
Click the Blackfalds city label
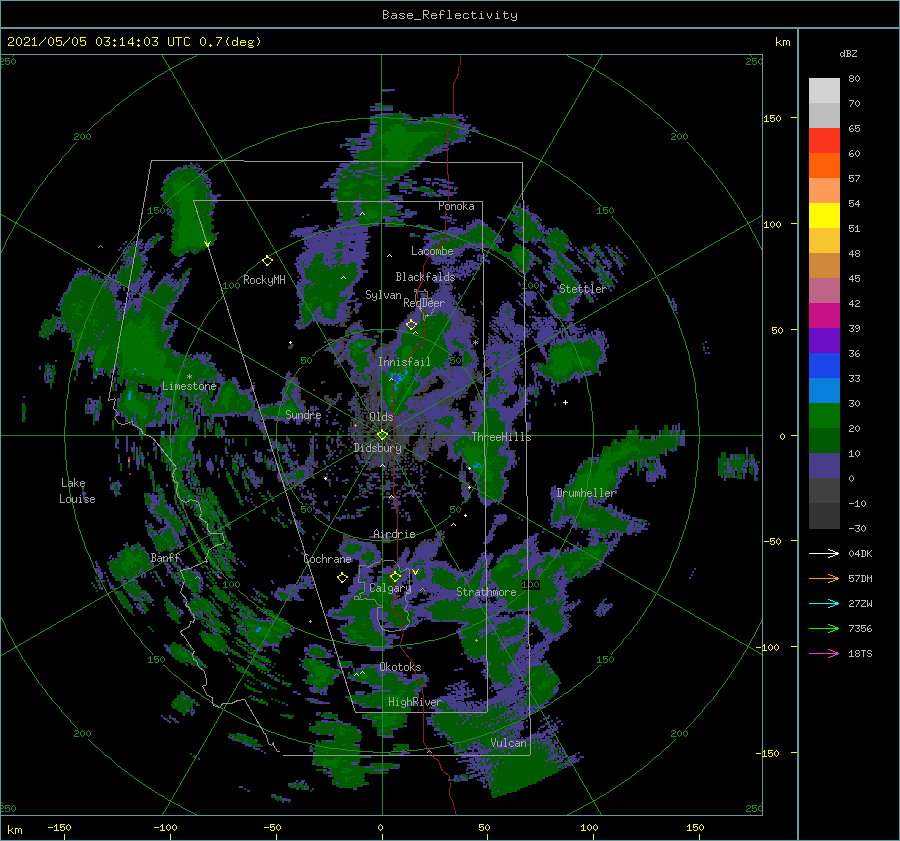tap(425, 277)
